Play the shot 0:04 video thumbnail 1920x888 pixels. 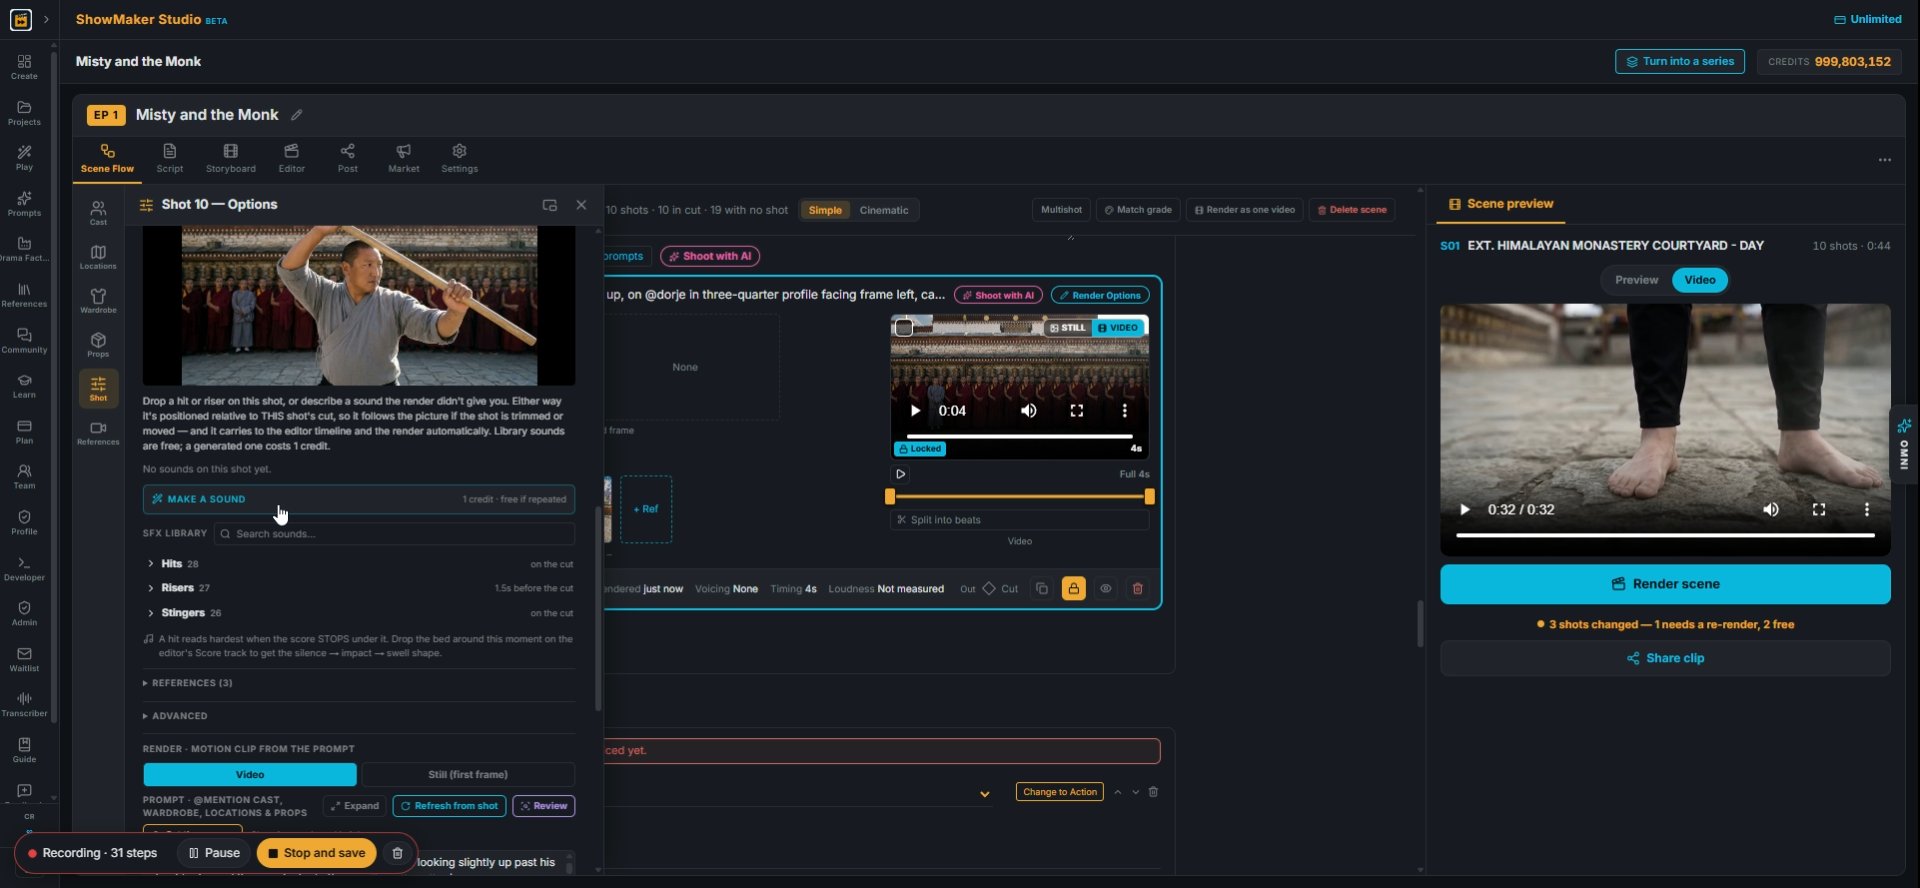[914, 411]
